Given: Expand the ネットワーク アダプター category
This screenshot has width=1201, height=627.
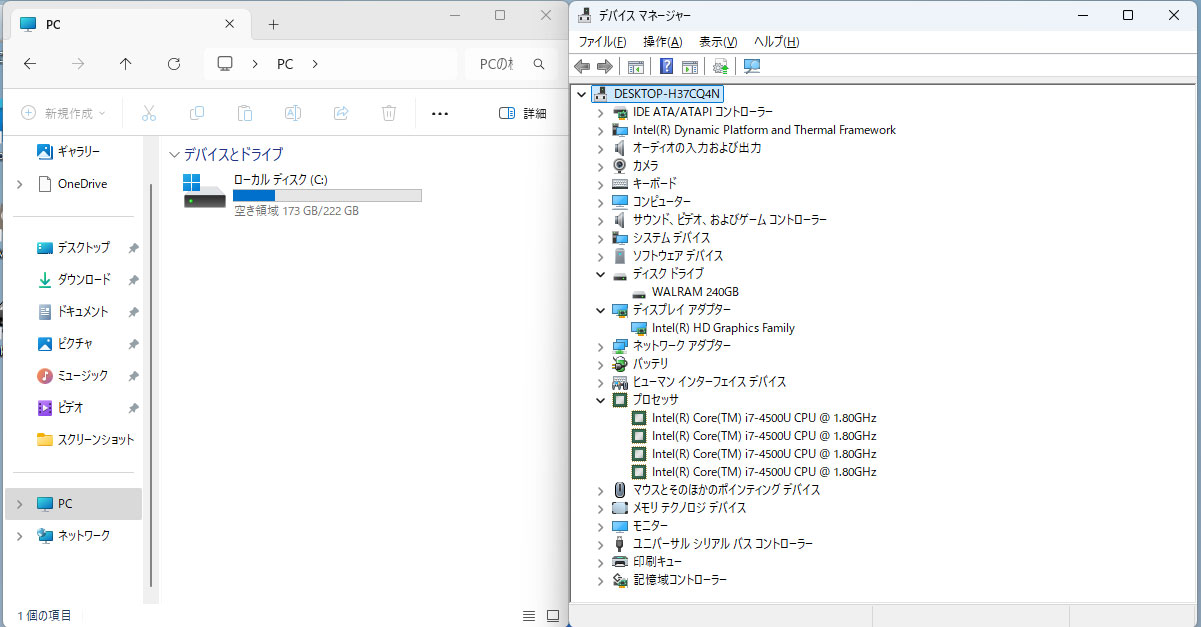Looking at the screenshot, I should [600, 346].
